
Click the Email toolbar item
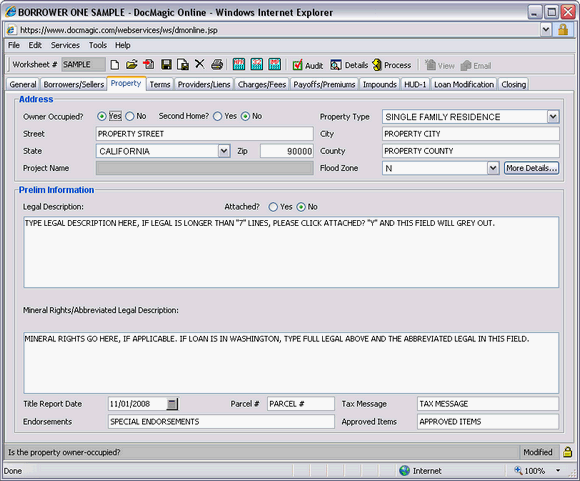[x=476, y=66]
